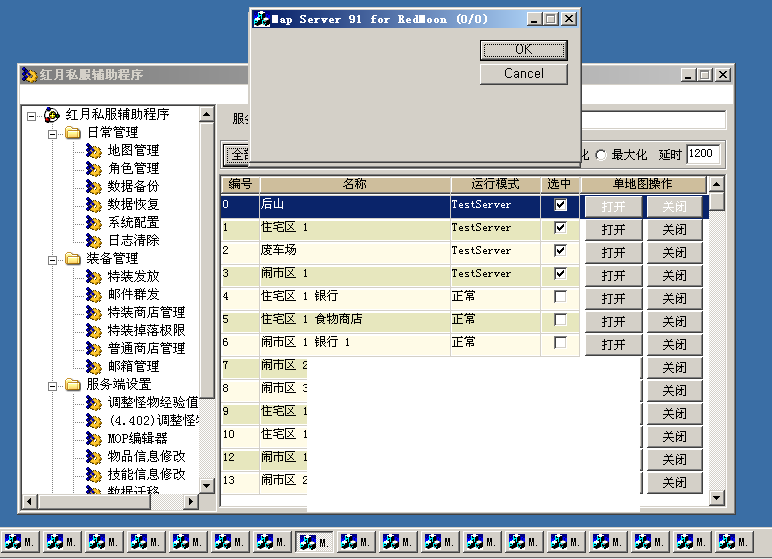This screenshot has height=559, width=772.
Task: Open 数据备份 node
Action: pyautogui.click(x=133, y=186)
